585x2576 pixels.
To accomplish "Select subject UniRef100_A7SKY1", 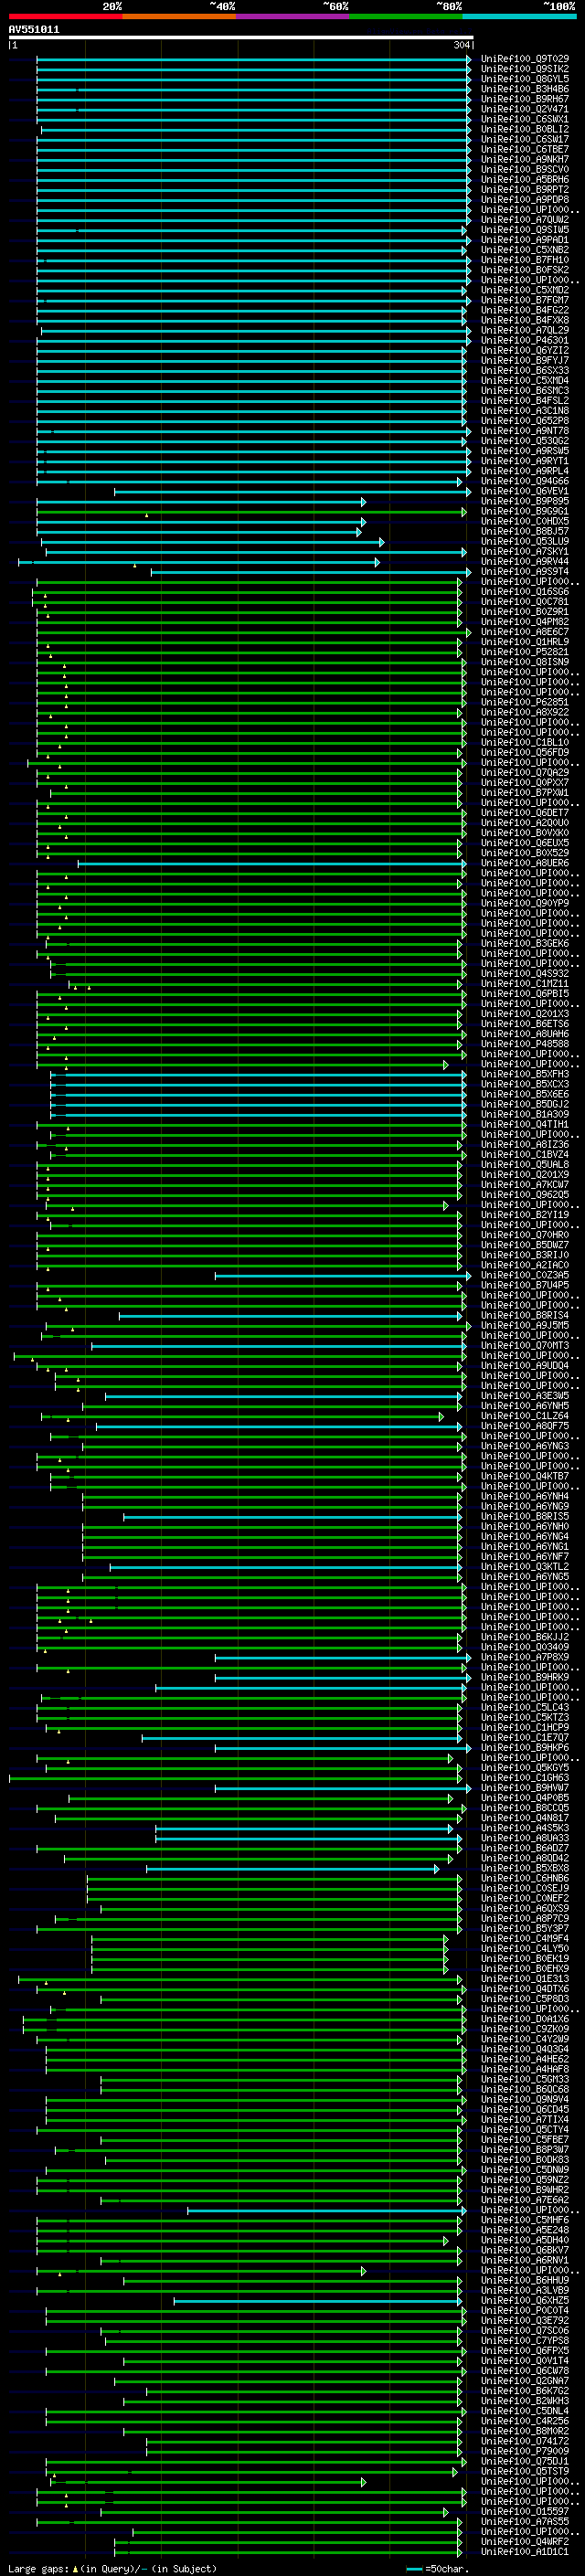I will click(x=524, y=552).
